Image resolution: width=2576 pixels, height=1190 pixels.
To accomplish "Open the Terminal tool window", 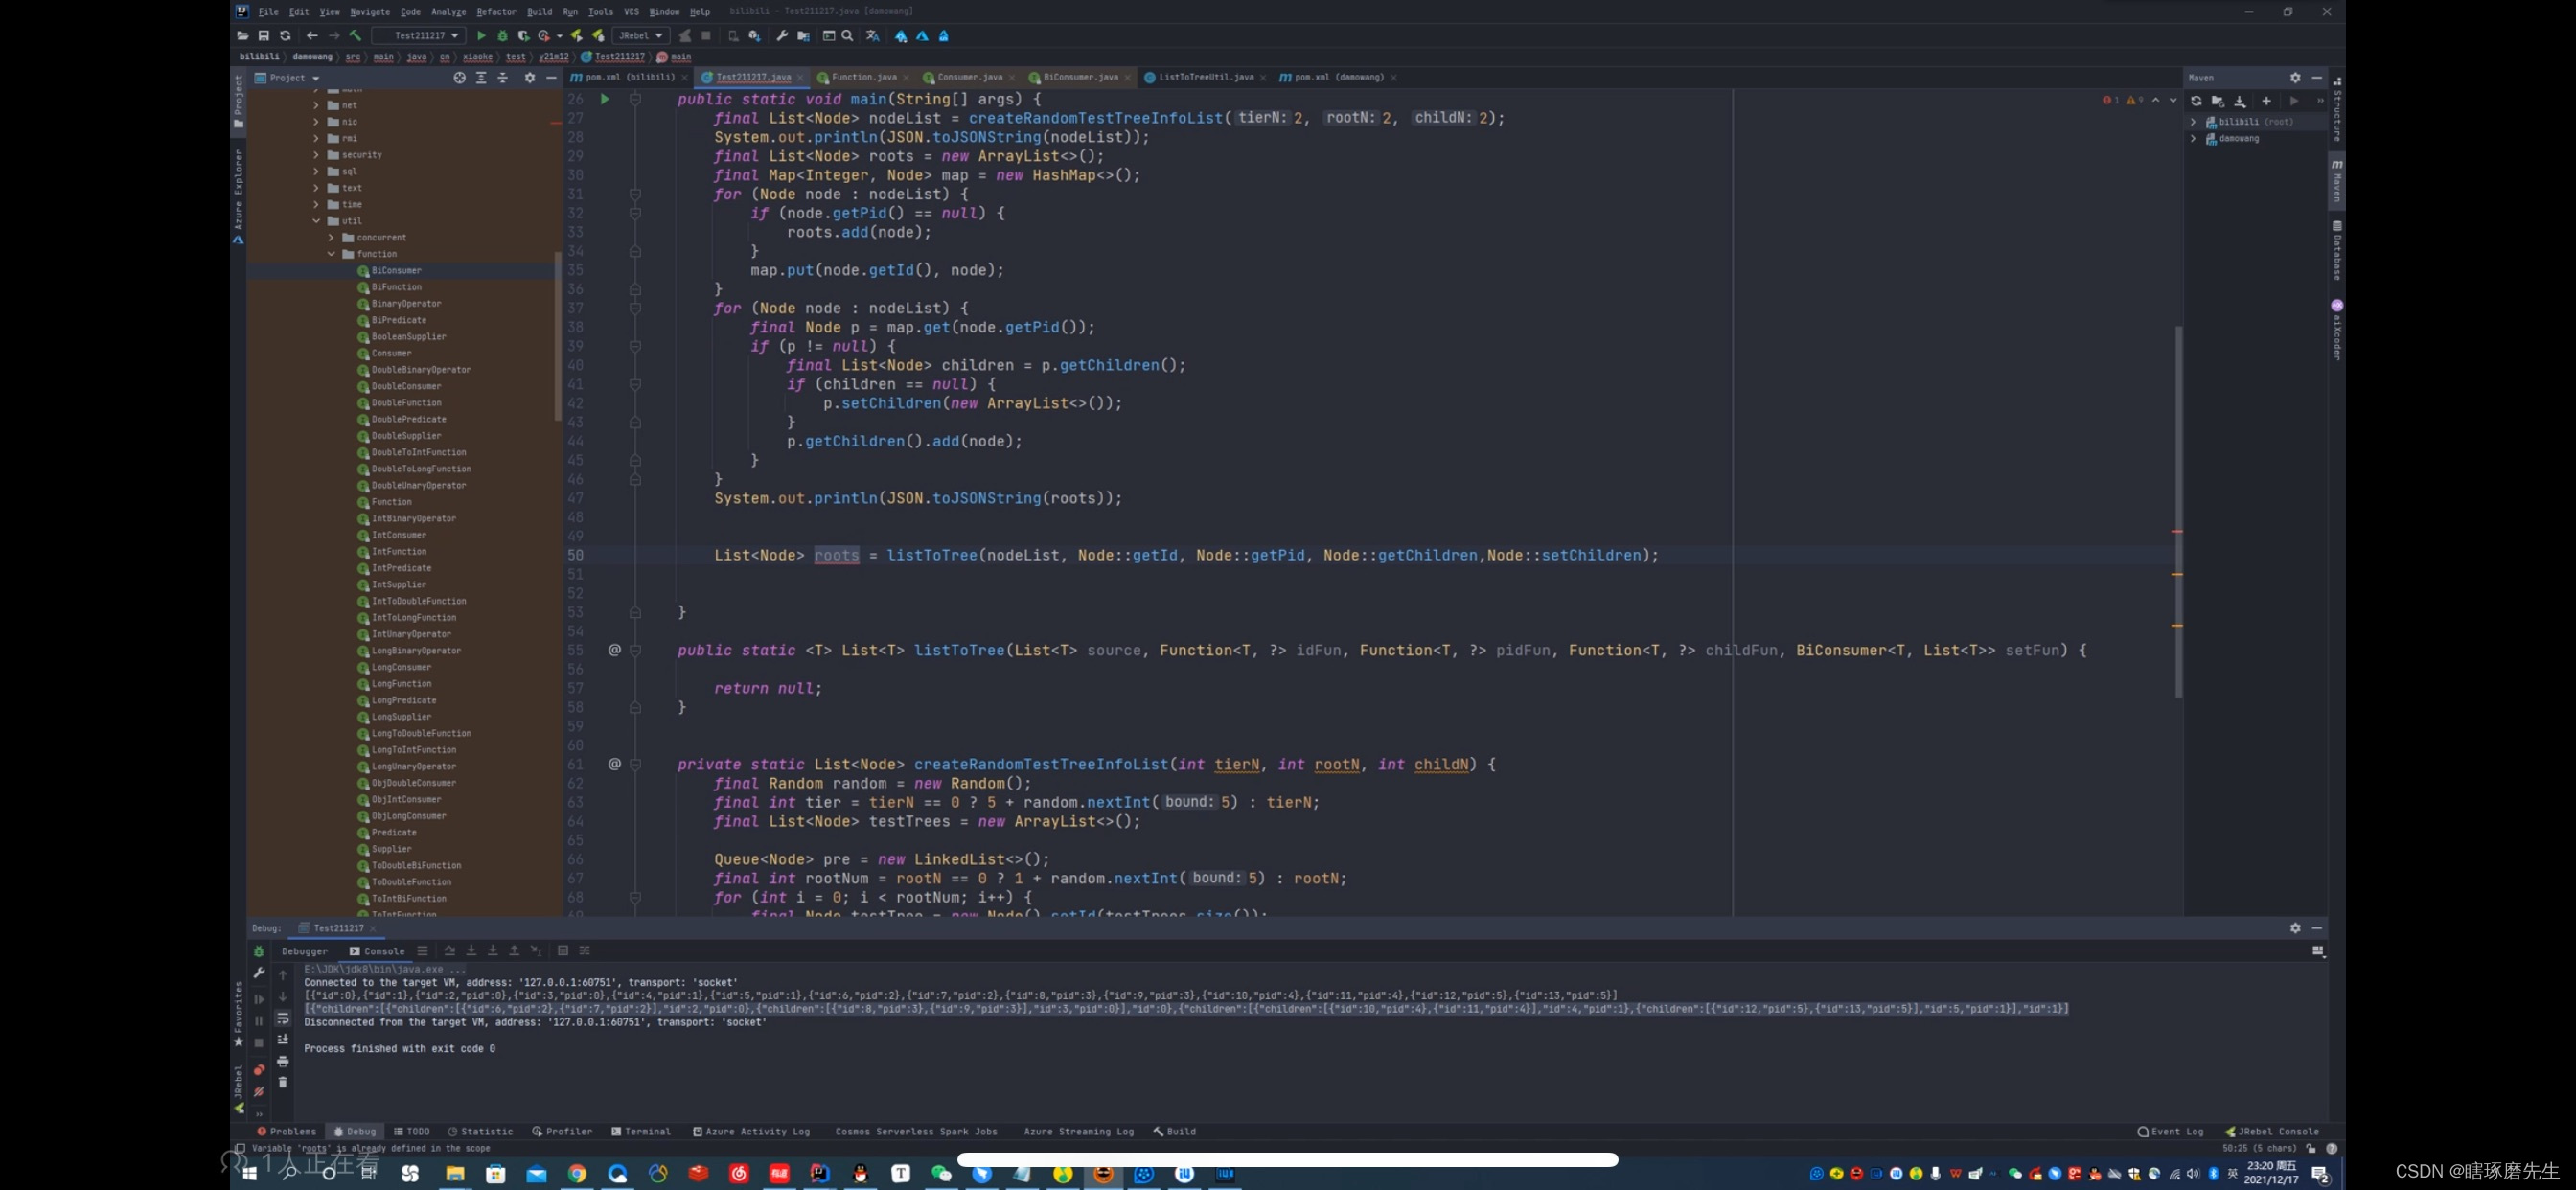I will (x=640, y=1131).
